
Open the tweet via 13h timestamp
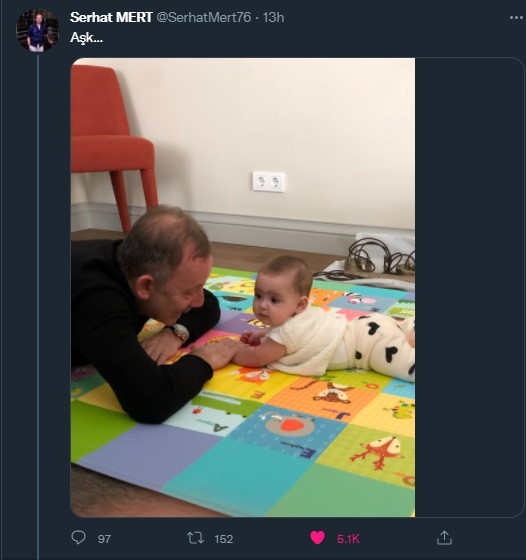pyautogui.click(x=274, y=17)
